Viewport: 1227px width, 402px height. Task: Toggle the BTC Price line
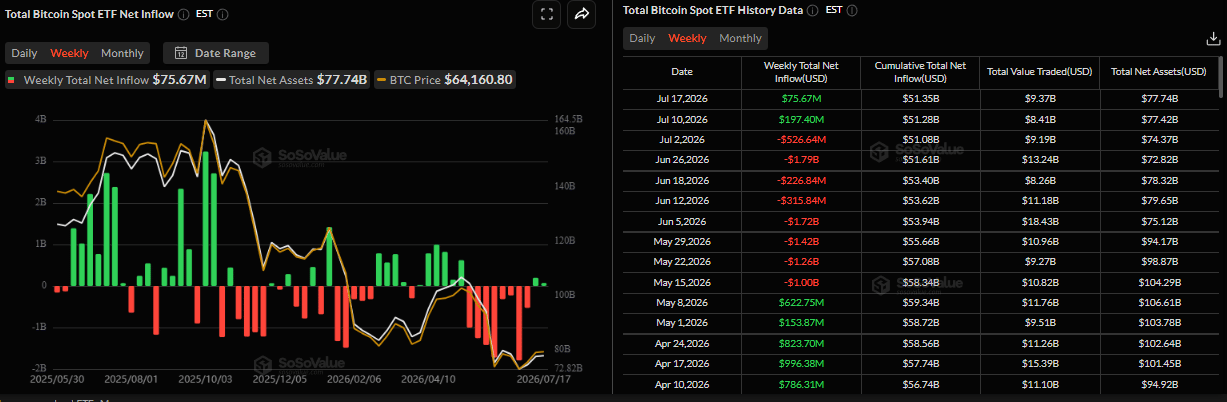point(445,80)
